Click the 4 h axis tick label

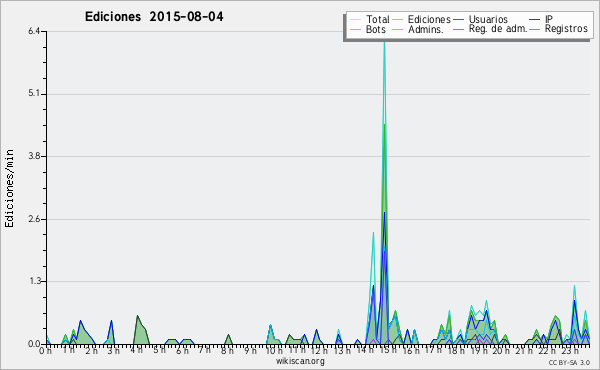137,350
